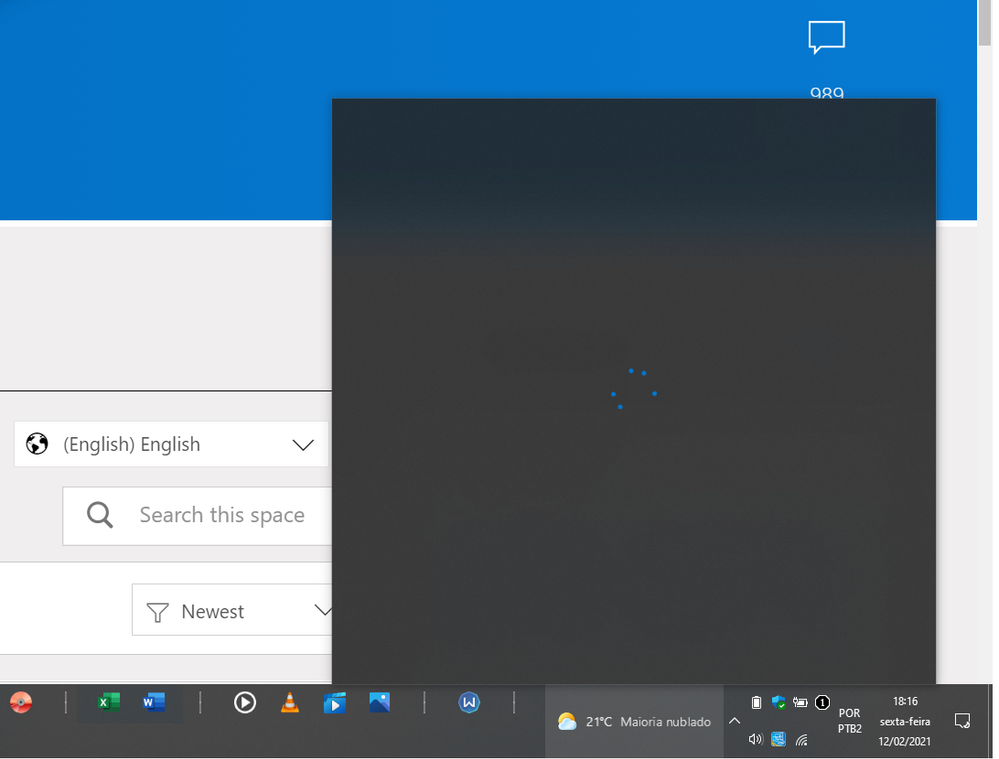This screenshot has height=759, width=999.
Task: Click the globe icon beside English
Action: pyautogui.click(x=37, y=444)
